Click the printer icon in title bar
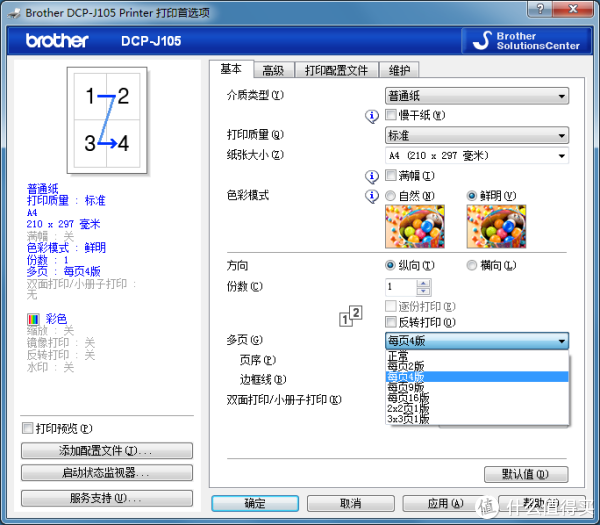 [14, 13]
